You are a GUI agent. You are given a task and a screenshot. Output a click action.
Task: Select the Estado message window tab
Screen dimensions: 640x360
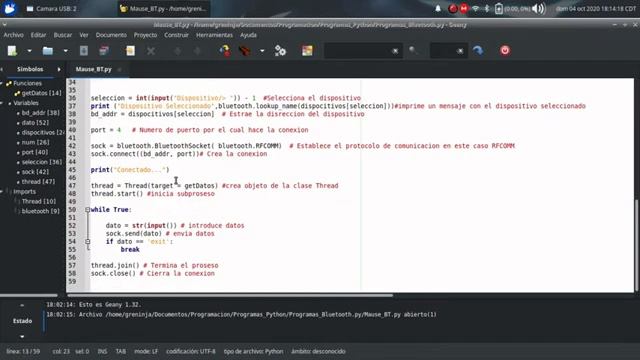[x=22, y=321]
